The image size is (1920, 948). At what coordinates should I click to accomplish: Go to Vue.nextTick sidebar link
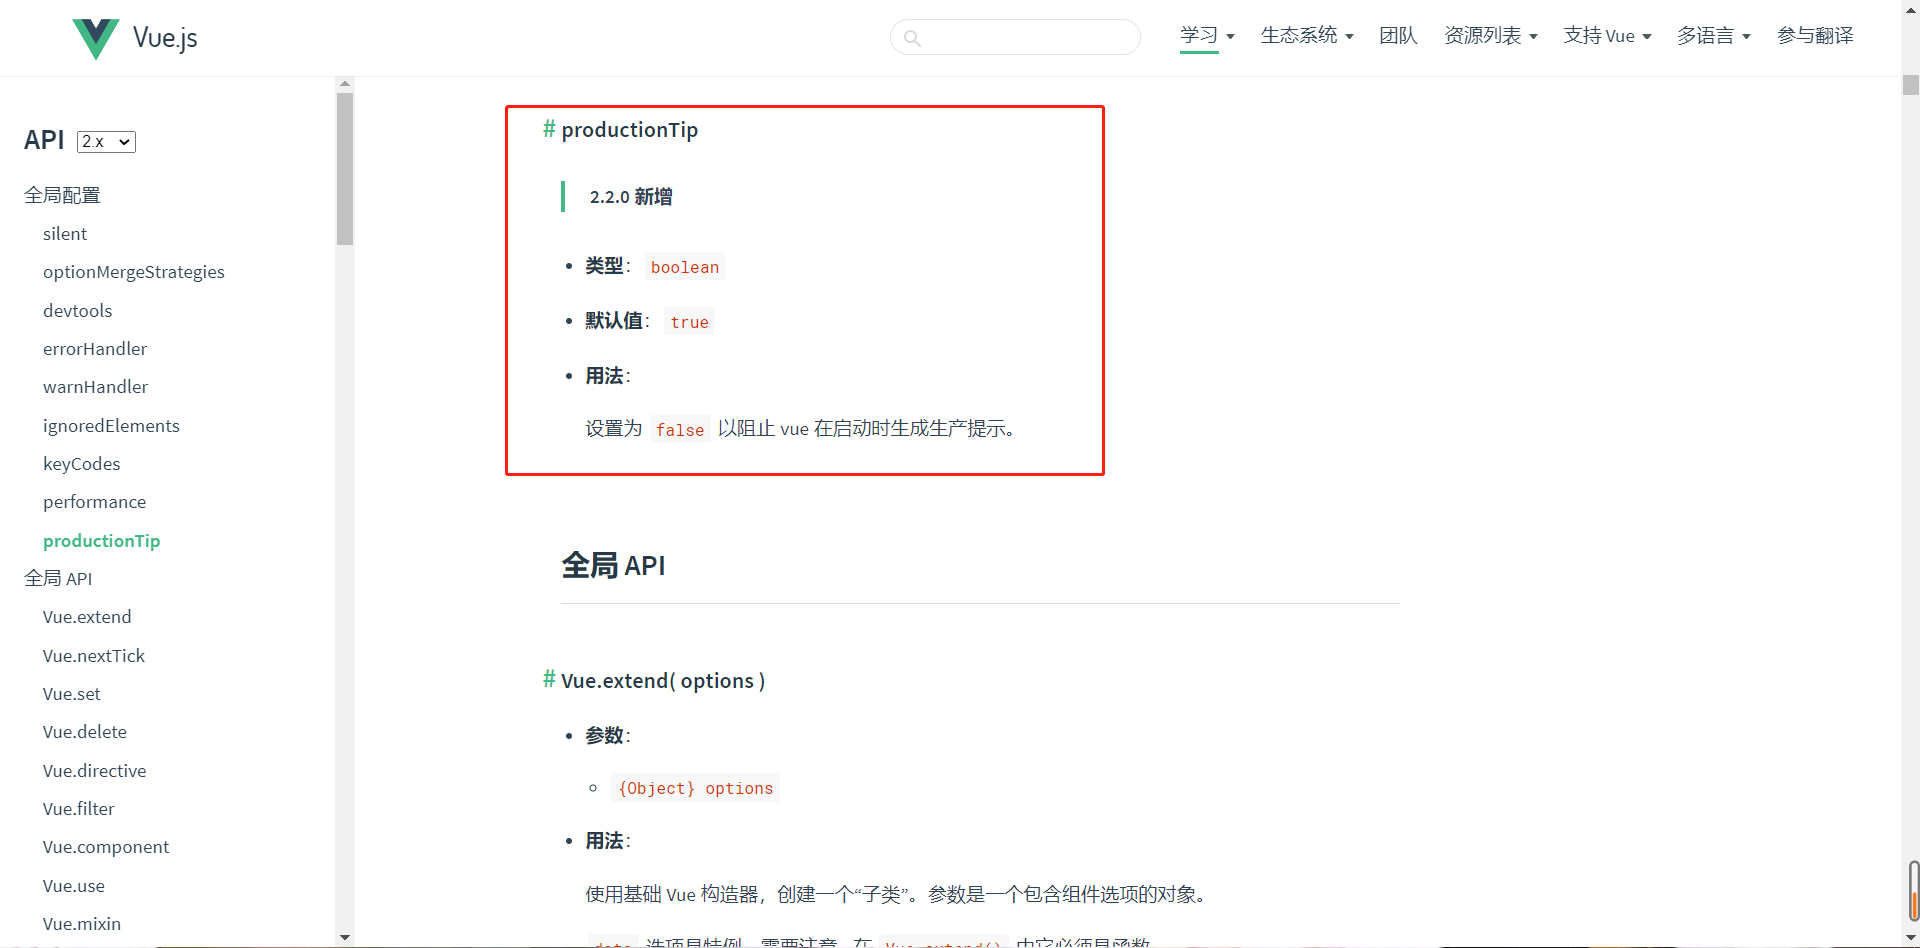(x=94, y=656)
